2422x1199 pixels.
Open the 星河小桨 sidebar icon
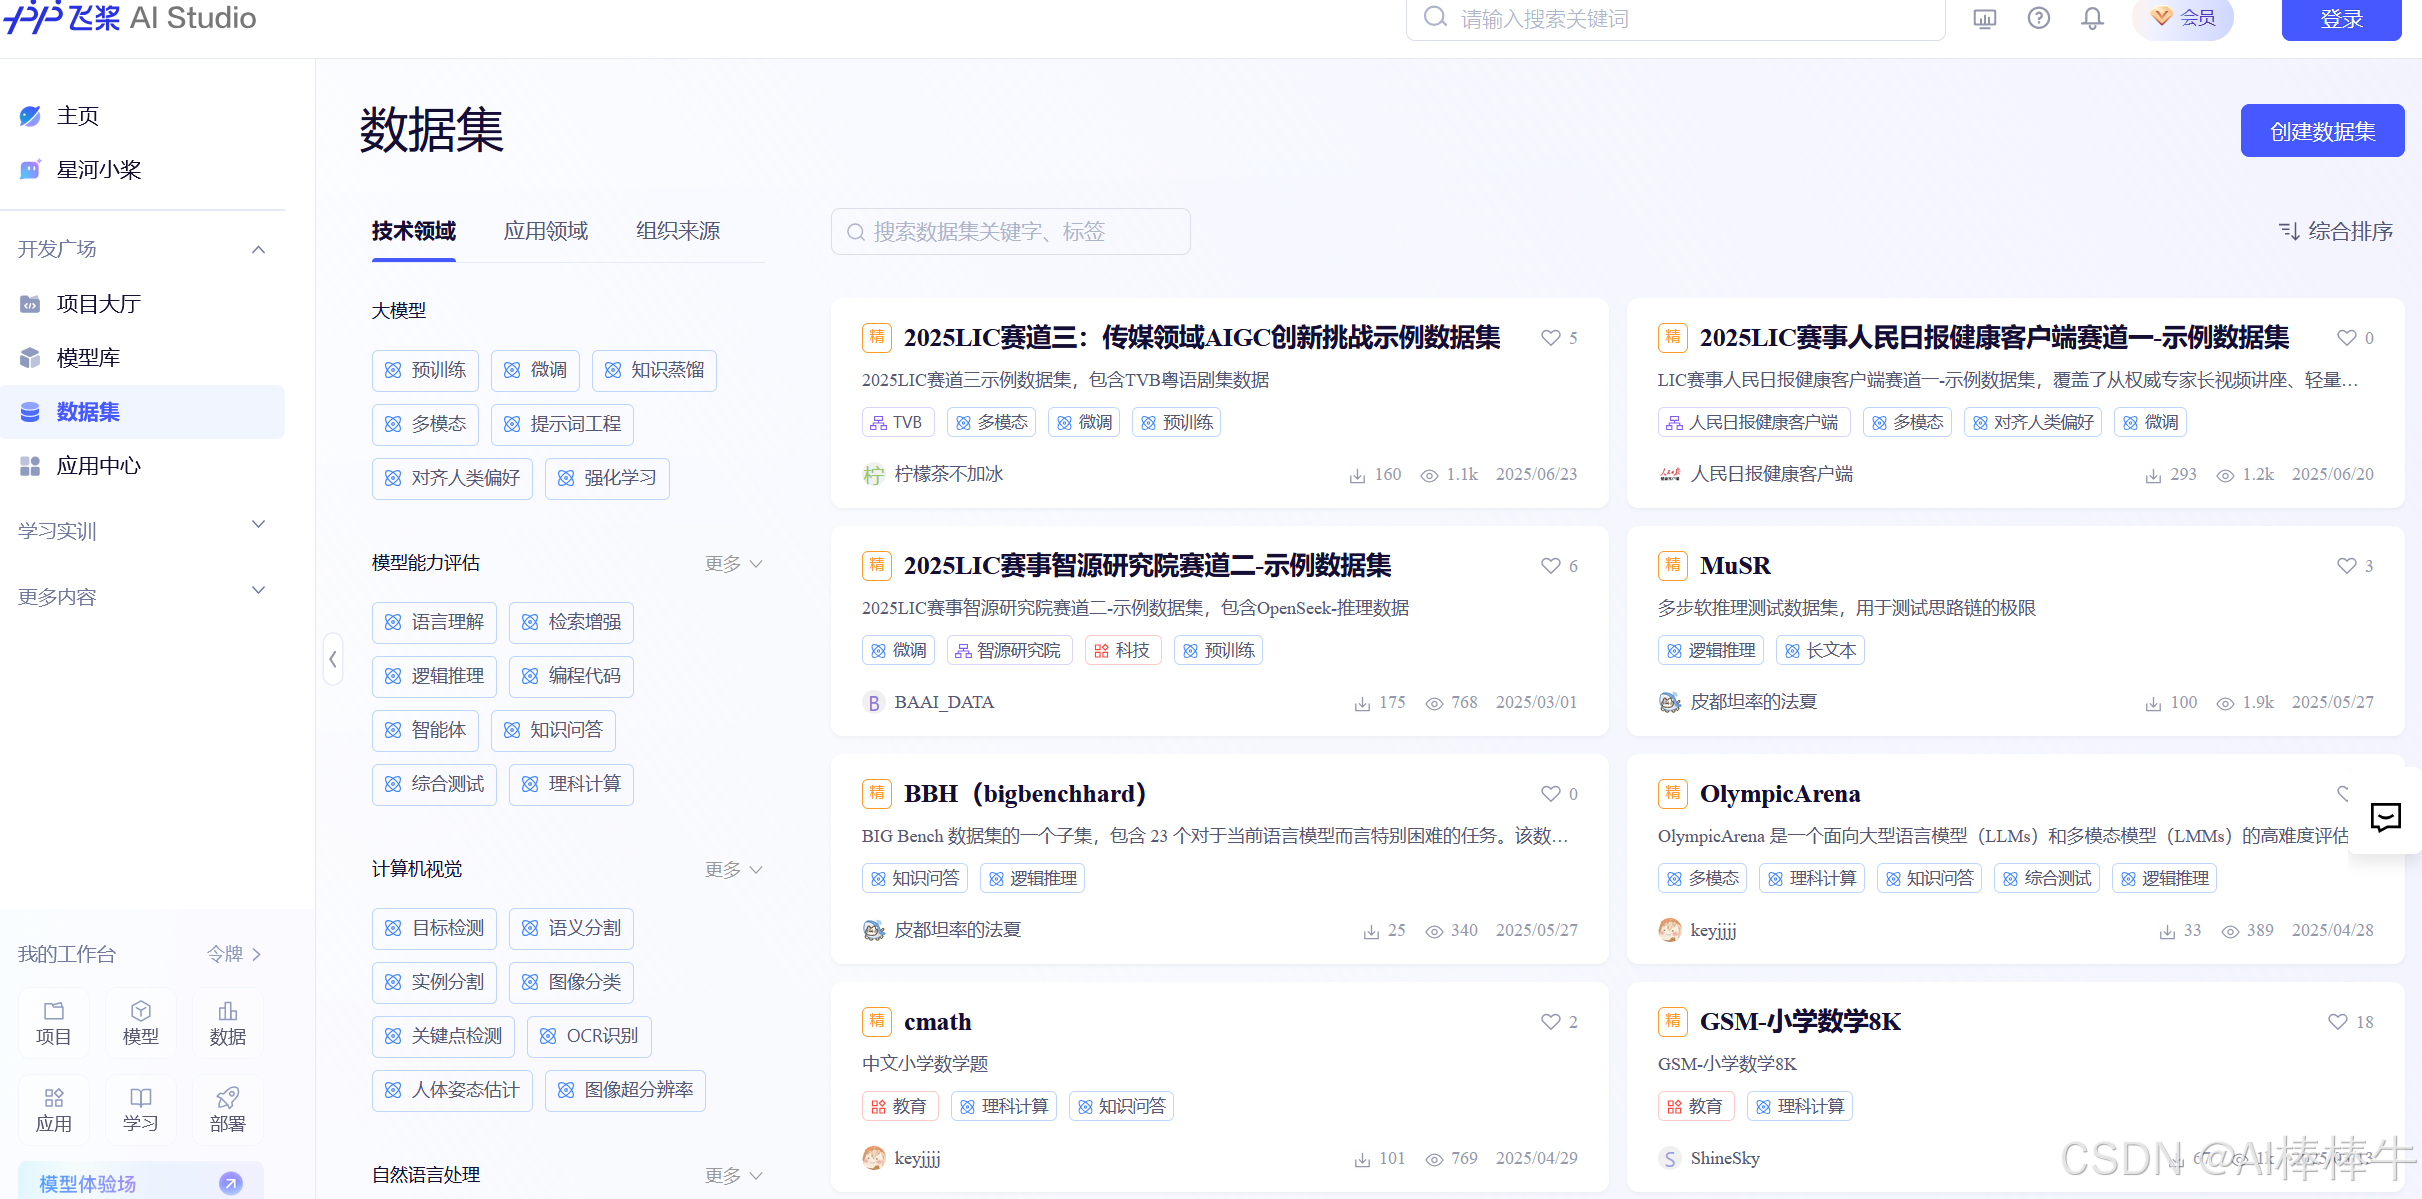pos(30,170)
